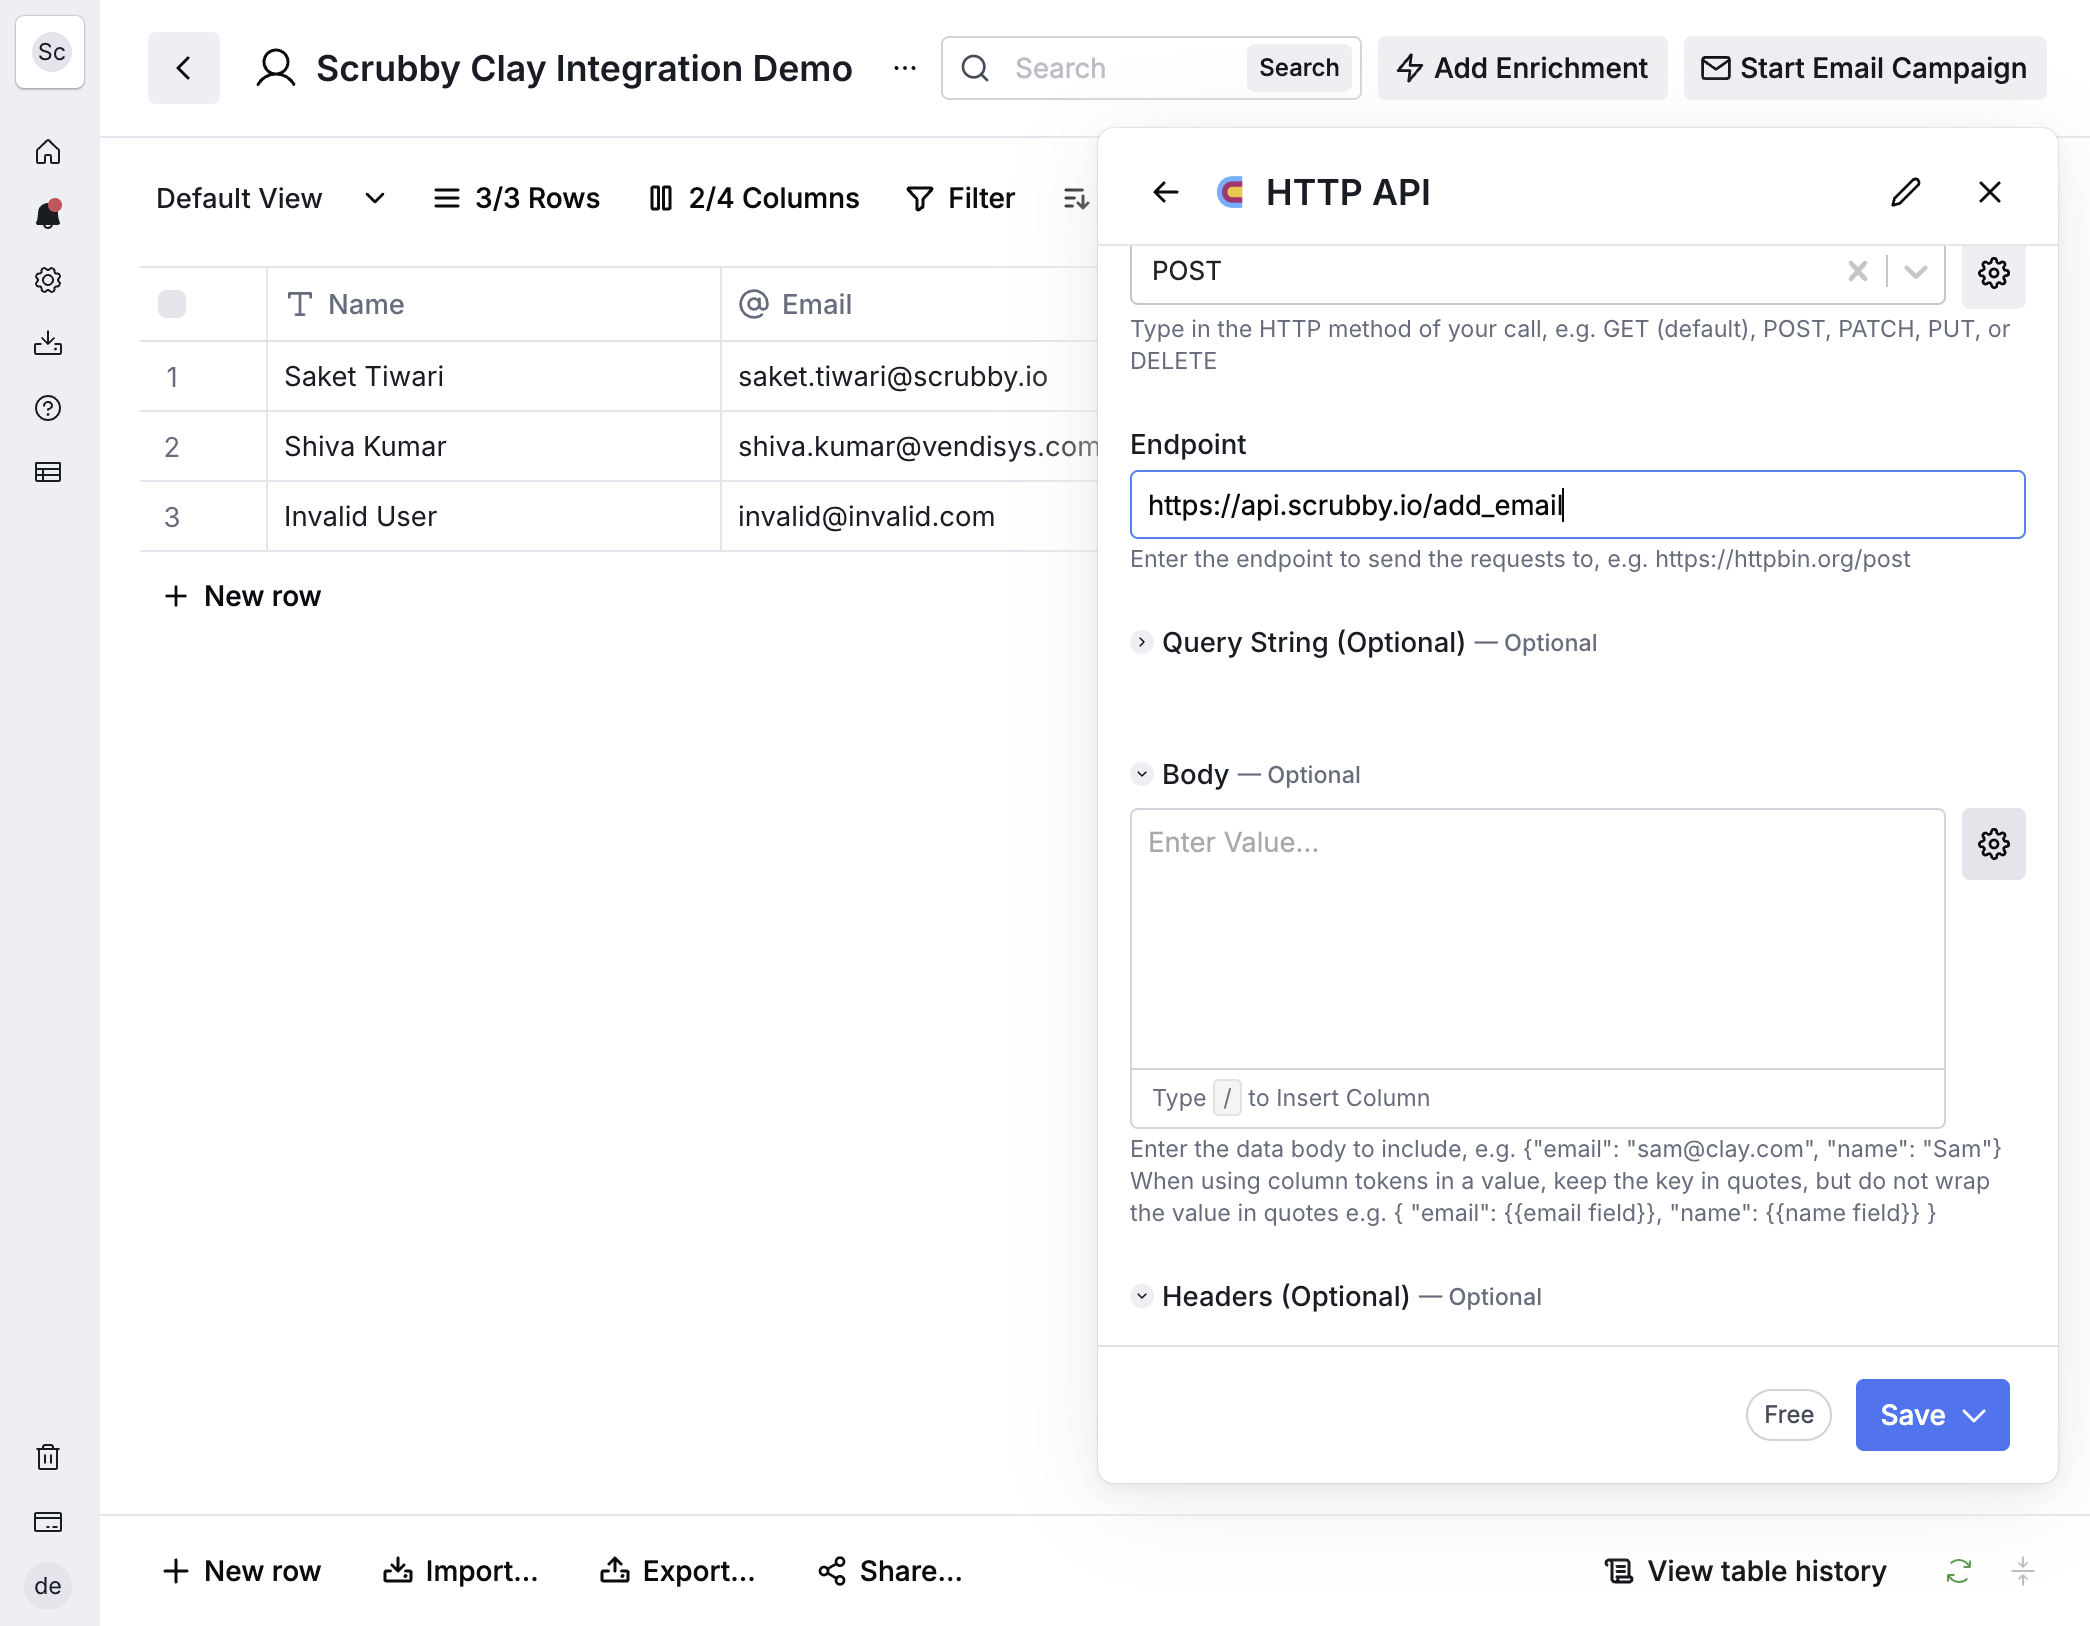
Task: Click the download tray icon in sidebar
Action: click(48, 344)
